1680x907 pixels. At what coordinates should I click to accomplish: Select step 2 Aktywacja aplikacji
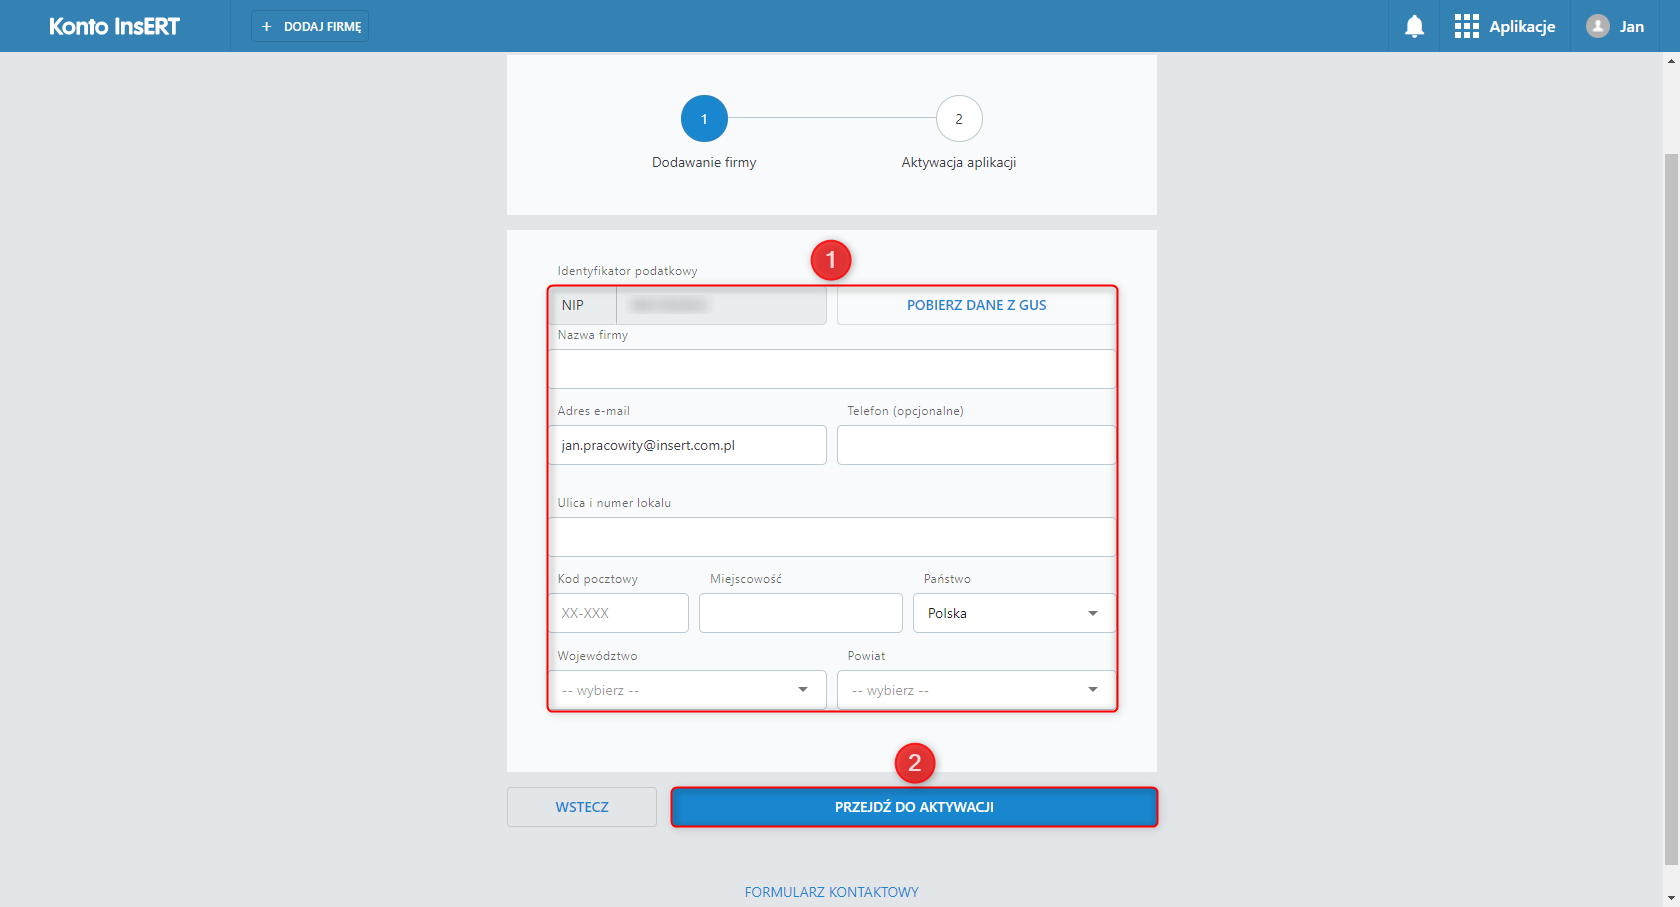959,119
